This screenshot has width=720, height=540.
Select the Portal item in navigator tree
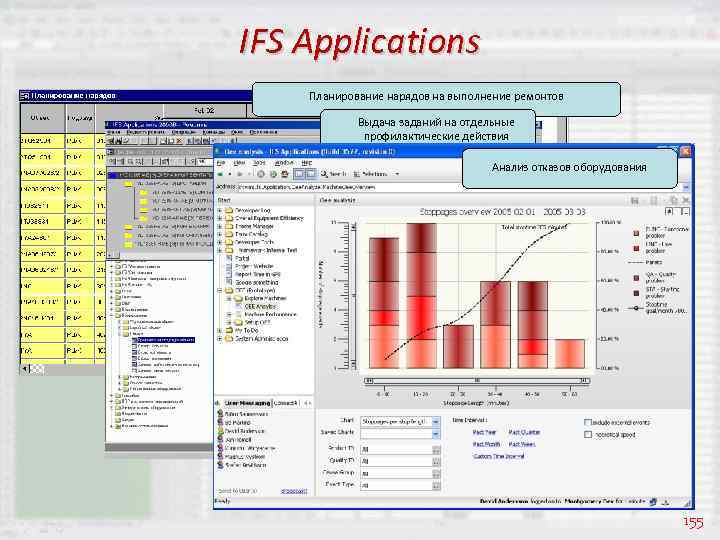(x=242, y=259)
